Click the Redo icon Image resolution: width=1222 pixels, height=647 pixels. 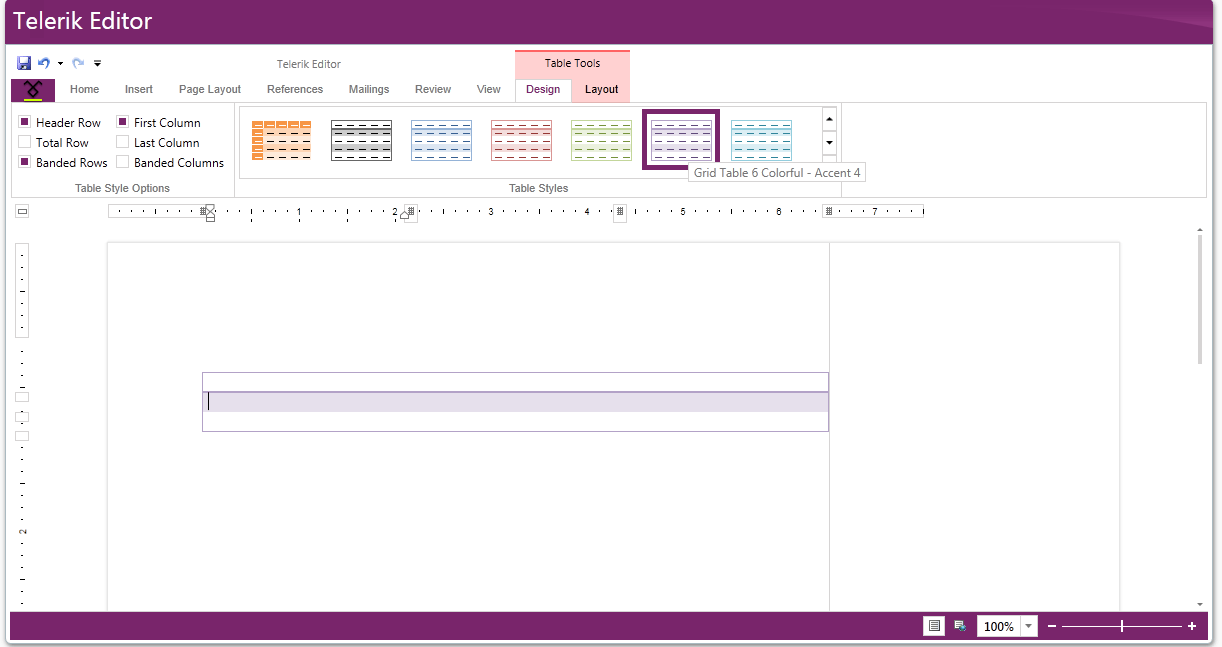click(78, 62)
